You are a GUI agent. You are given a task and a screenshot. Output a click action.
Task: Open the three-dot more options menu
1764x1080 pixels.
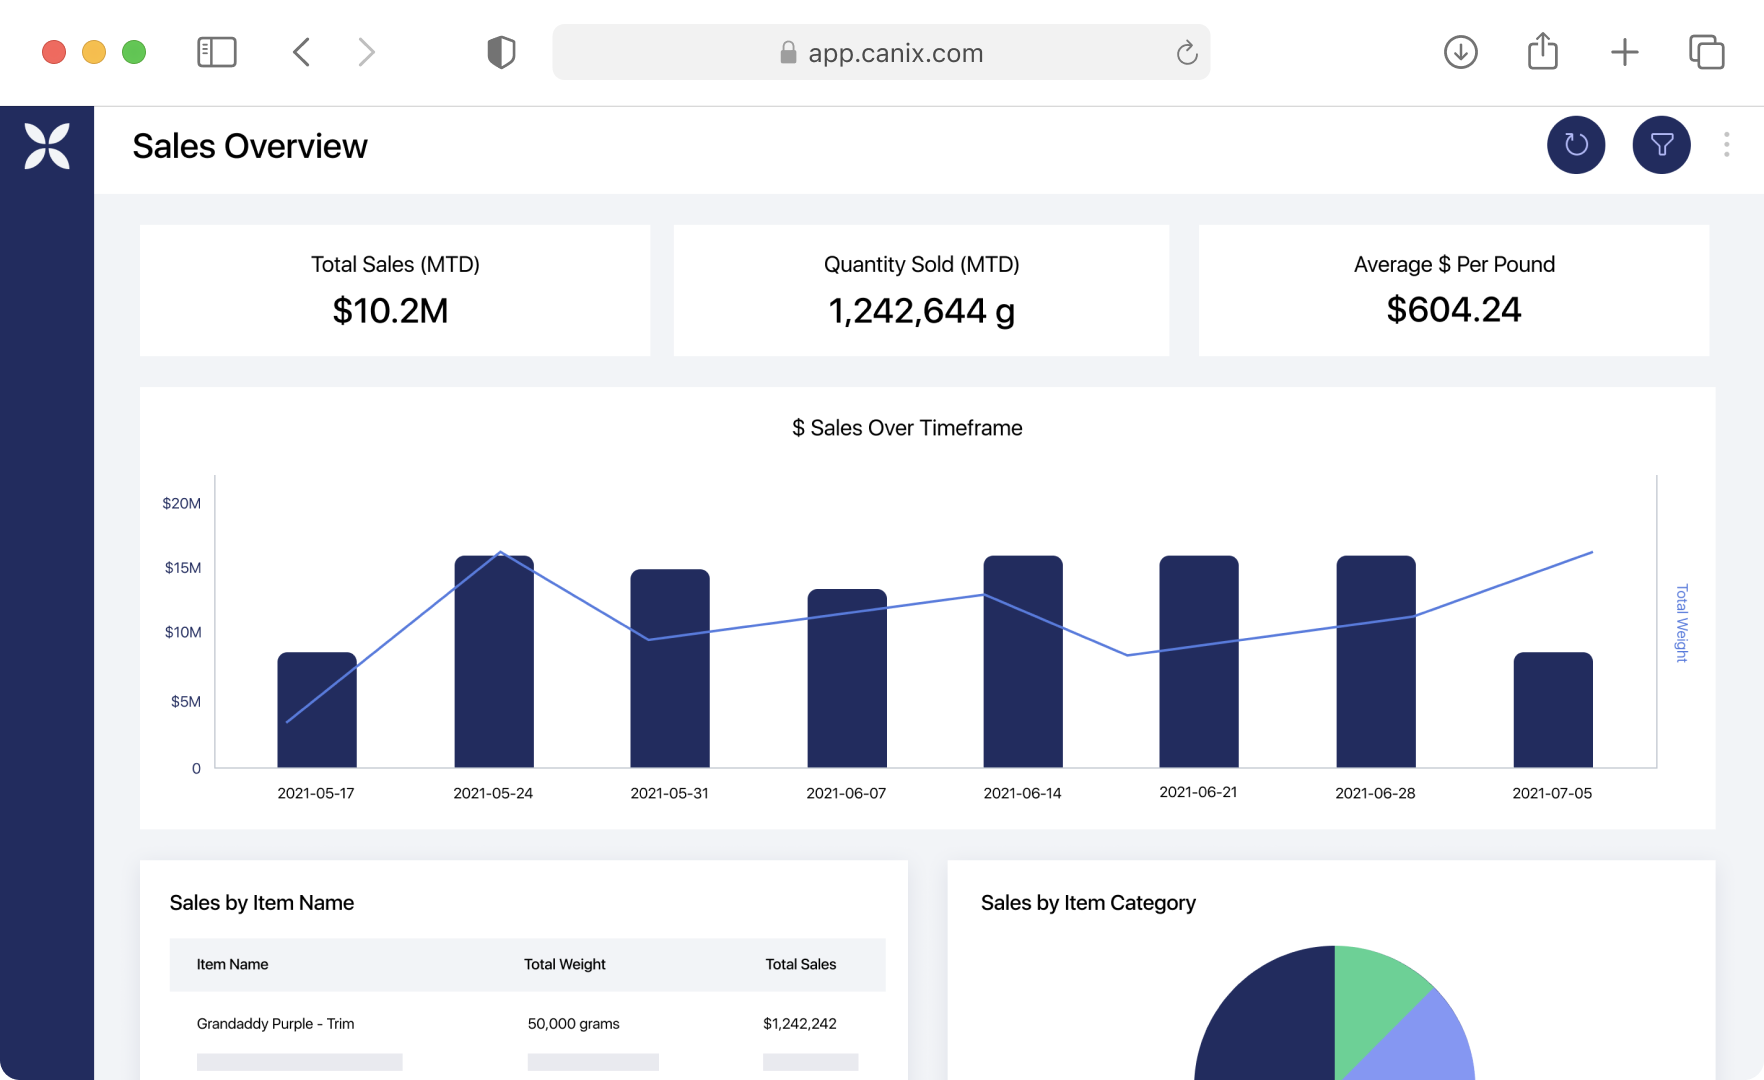pyautogui.click(x=1727, y=145)
